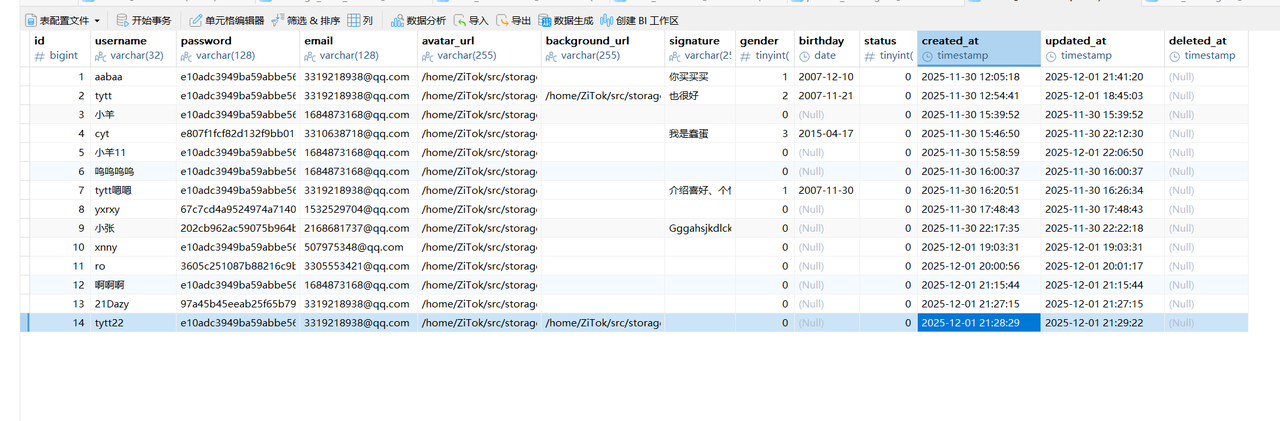Viewport: 1280px width, 421px height.
Task: Open 数据生成 data generation
Action: (566, 20)
